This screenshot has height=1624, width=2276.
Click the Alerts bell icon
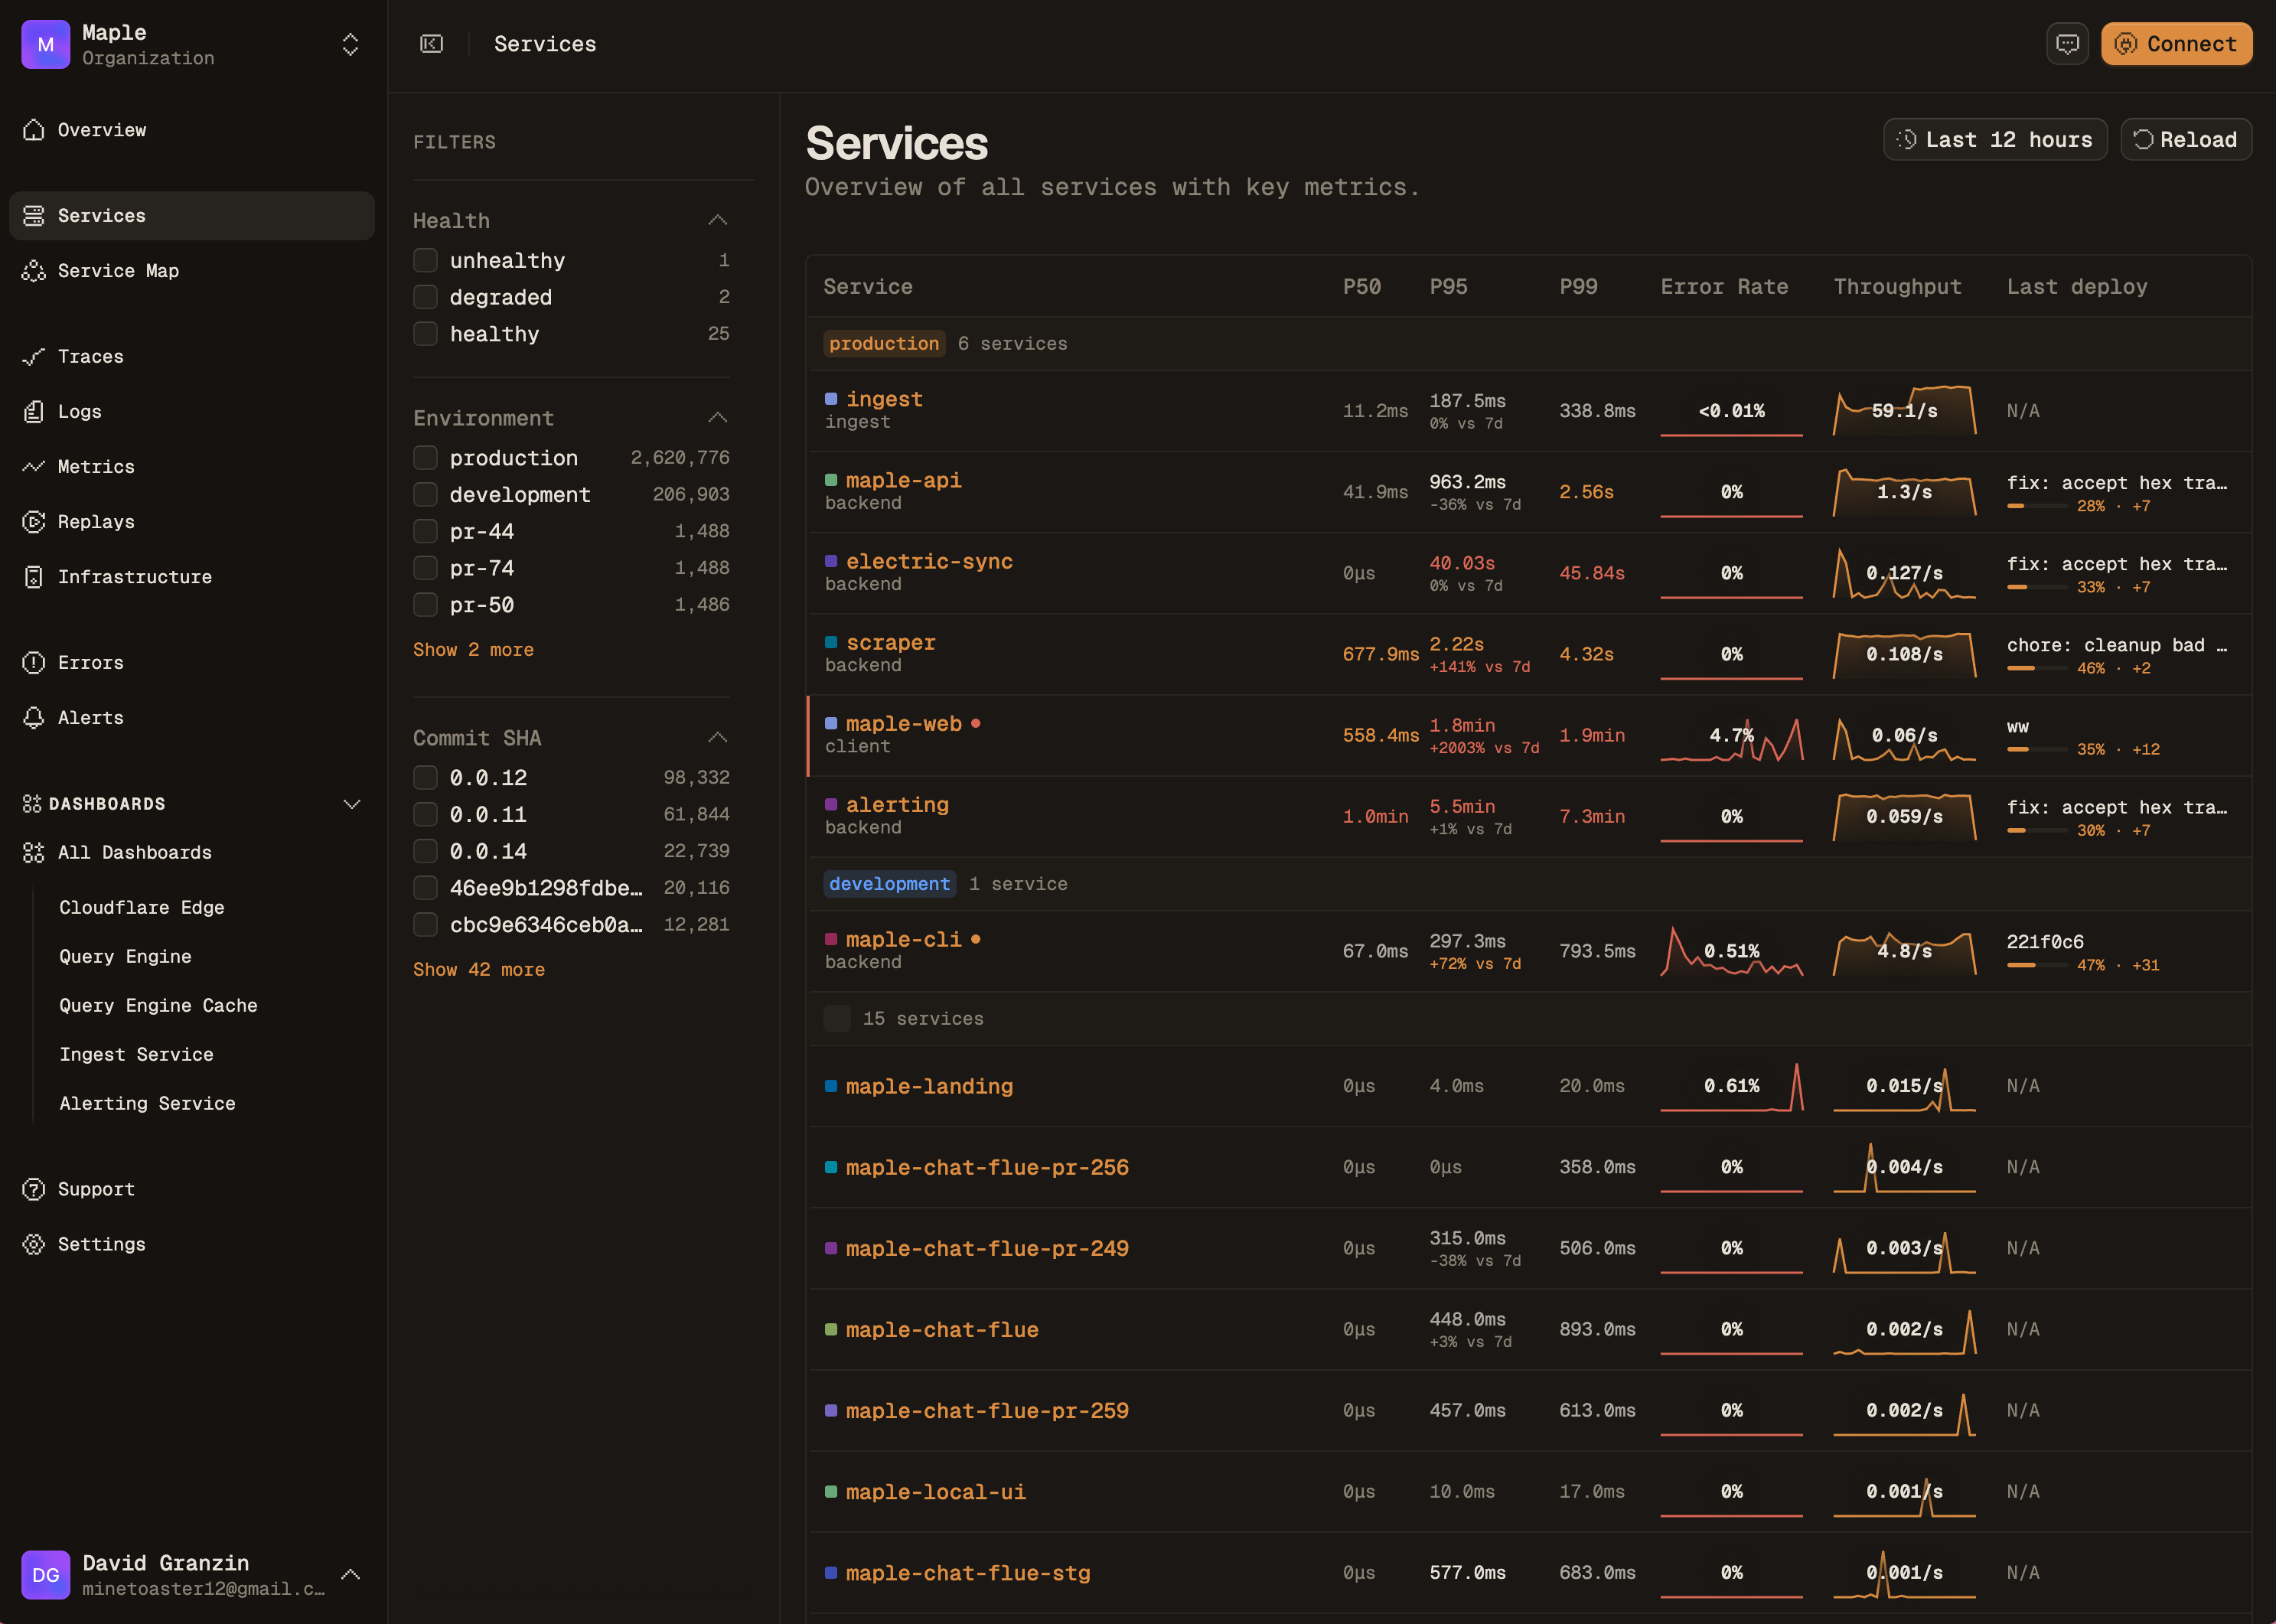34,718
